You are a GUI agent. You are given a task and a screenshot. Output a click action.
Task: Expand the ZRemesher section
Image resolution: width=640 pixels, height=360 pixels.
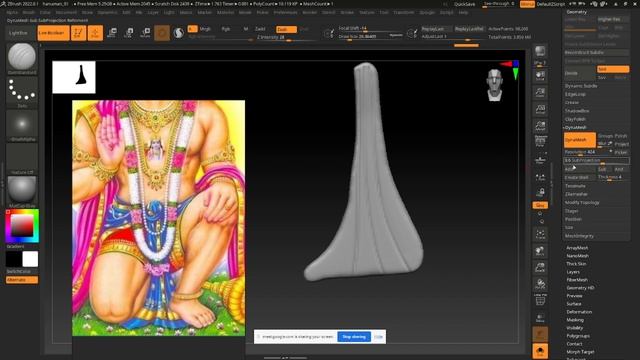click(x=576, y=194)
